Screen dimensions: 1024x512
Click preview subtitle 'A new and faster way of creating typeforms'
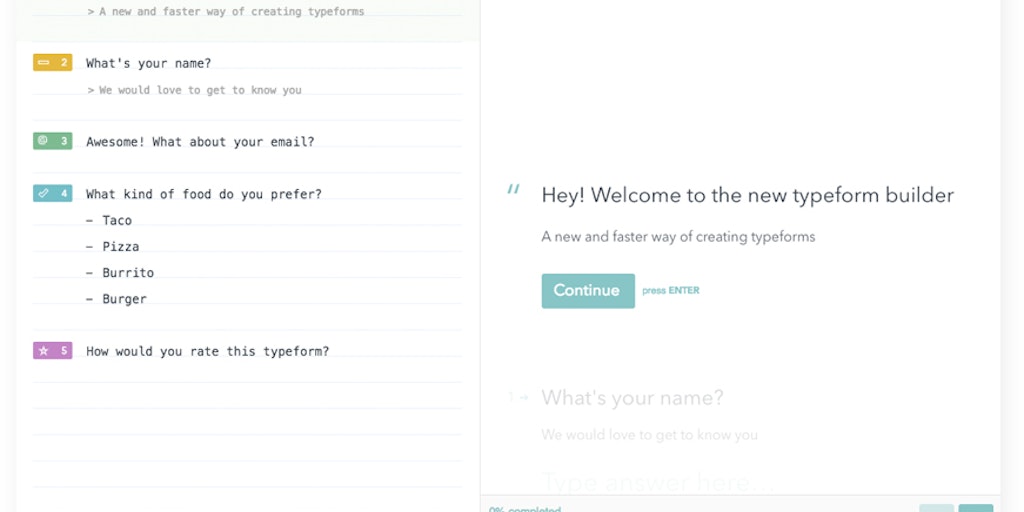coord(679,236)
